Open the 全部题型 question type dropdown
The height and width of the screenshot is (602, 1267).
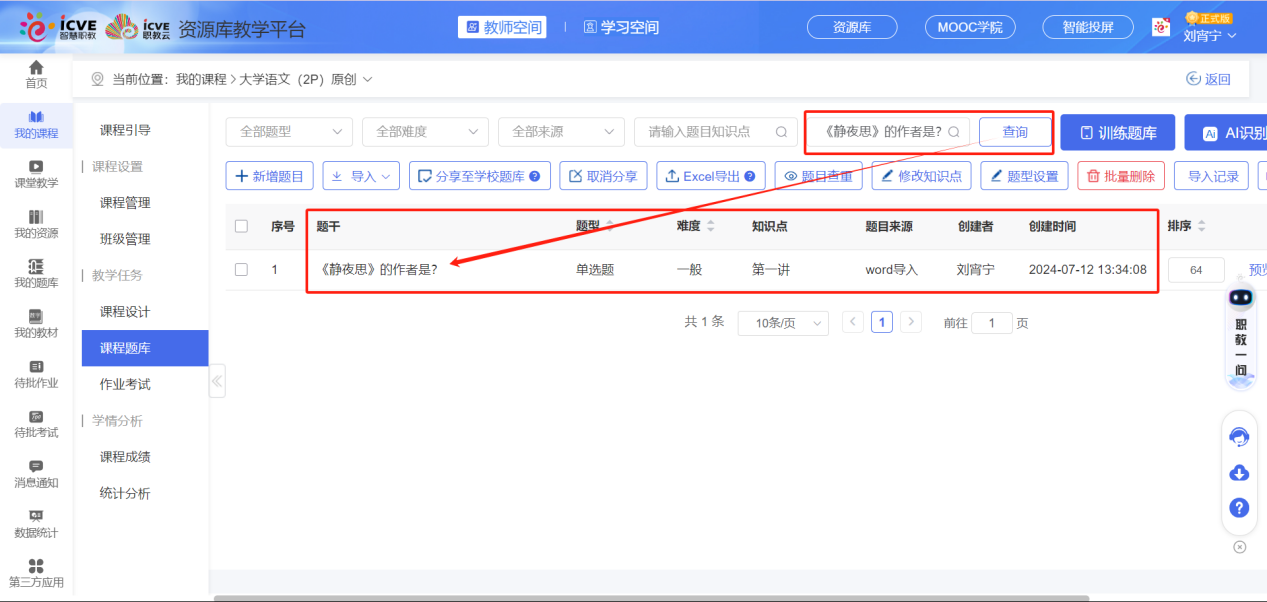click(289, 132)
